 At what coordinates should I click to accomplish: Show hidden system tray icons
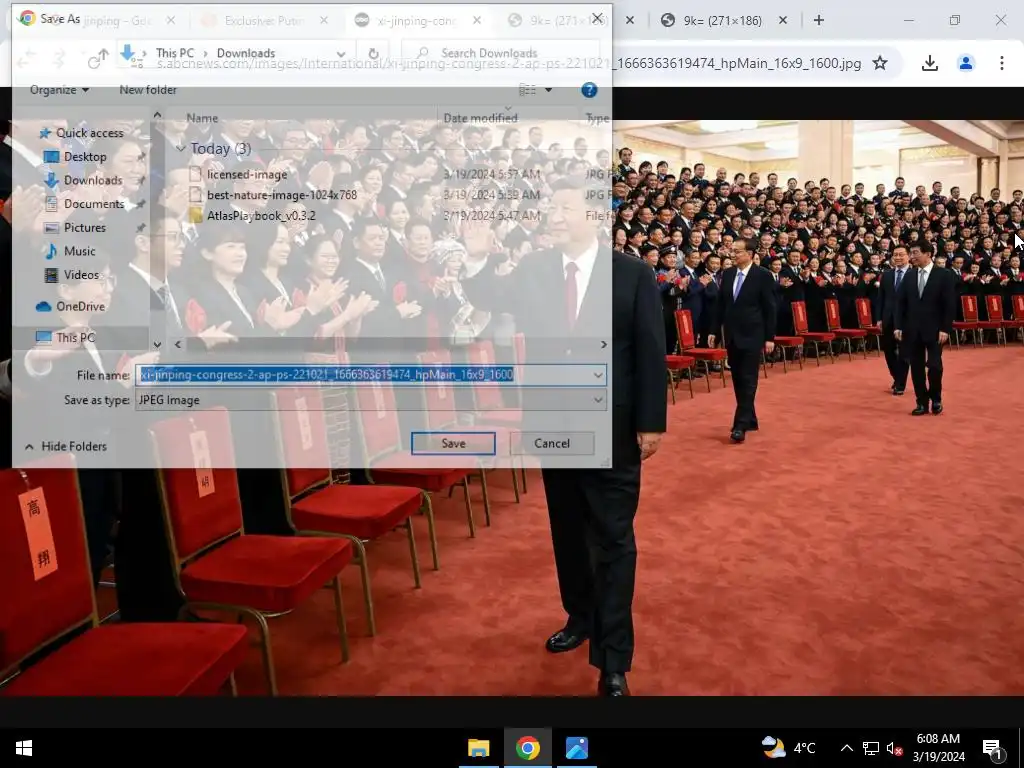(x=847, y=748)
